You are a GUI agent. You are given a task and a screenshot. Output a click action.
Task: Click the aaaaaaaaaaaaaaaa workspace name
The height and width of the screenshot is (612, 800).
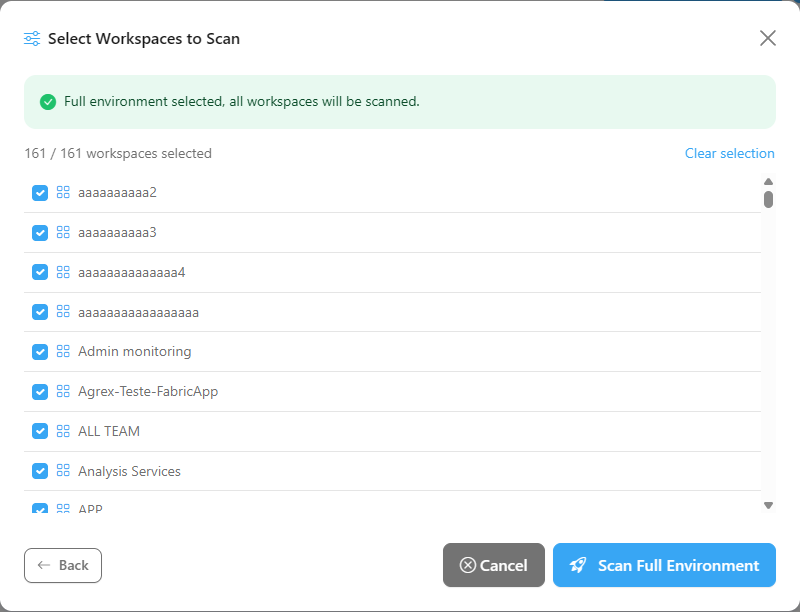138,313
